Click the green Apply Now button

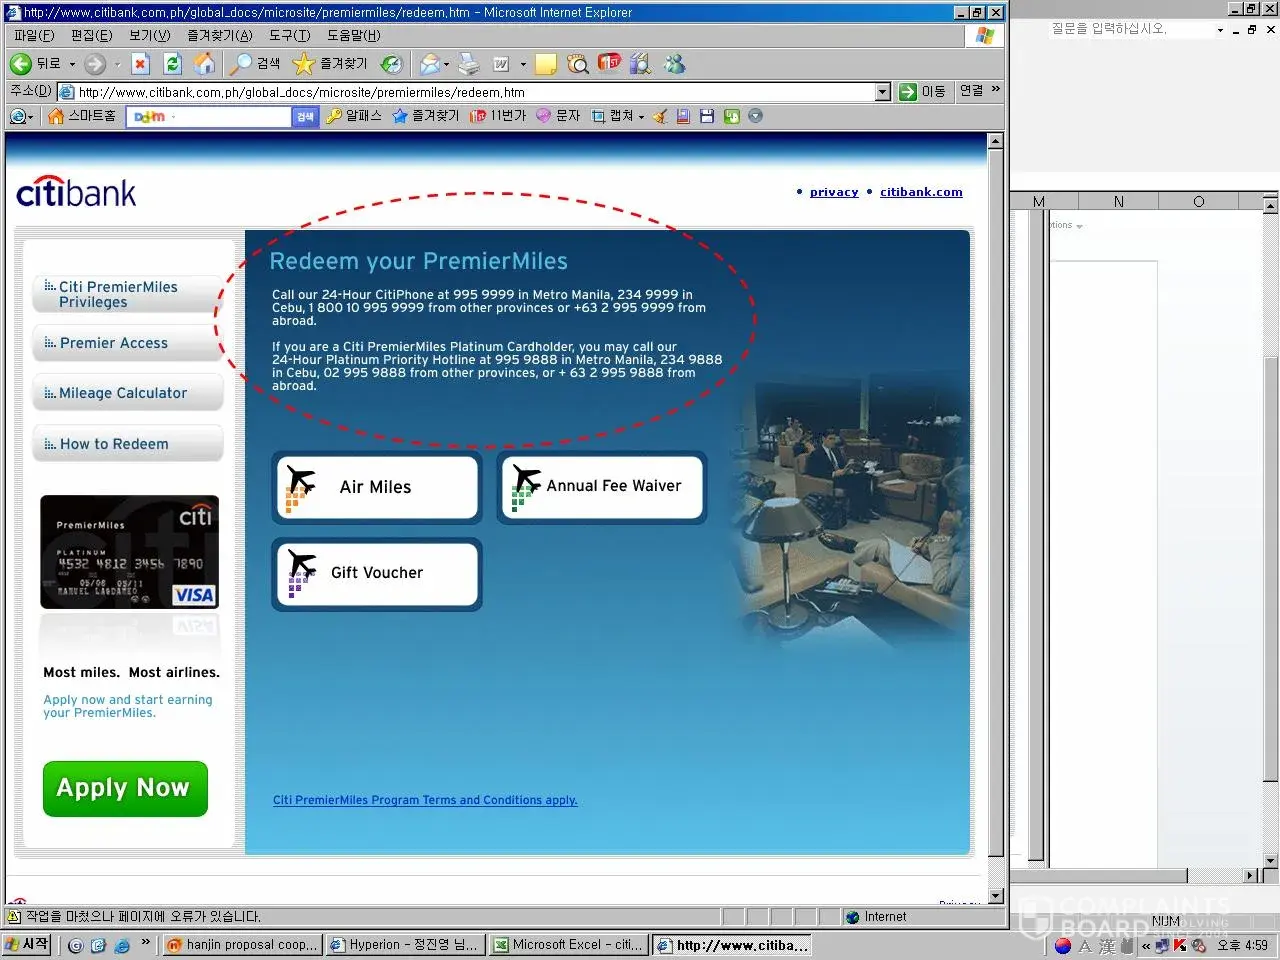pyautogui.click(x=125, y=788)
